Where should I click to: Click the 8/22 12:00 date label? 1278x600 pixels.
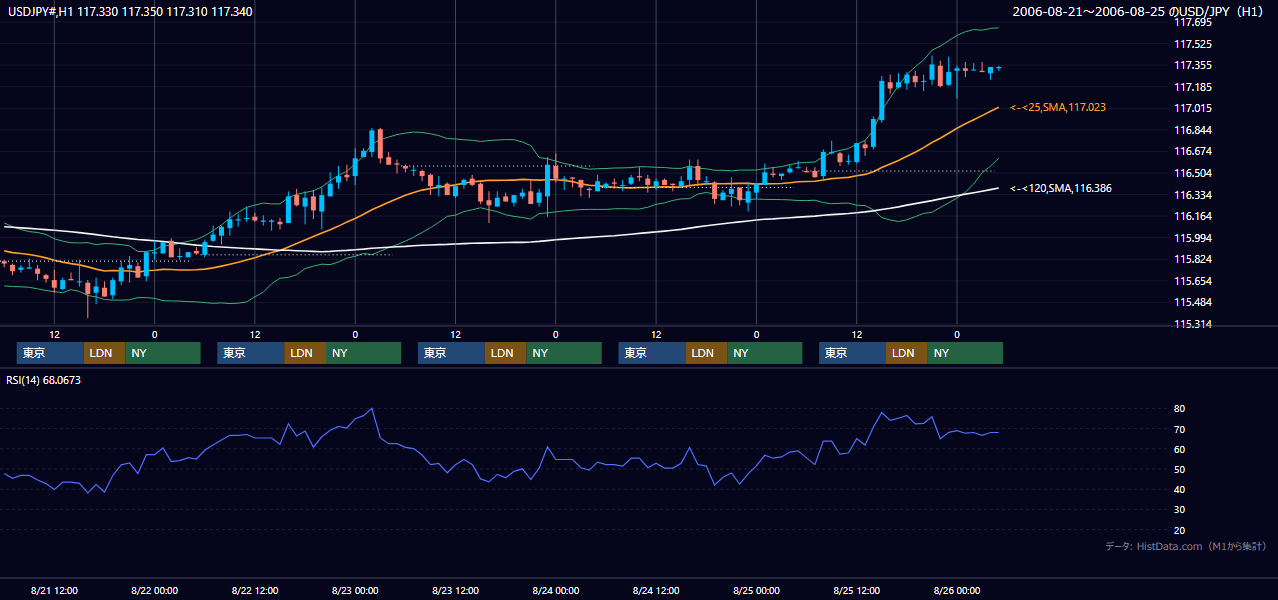click(255, 590)
